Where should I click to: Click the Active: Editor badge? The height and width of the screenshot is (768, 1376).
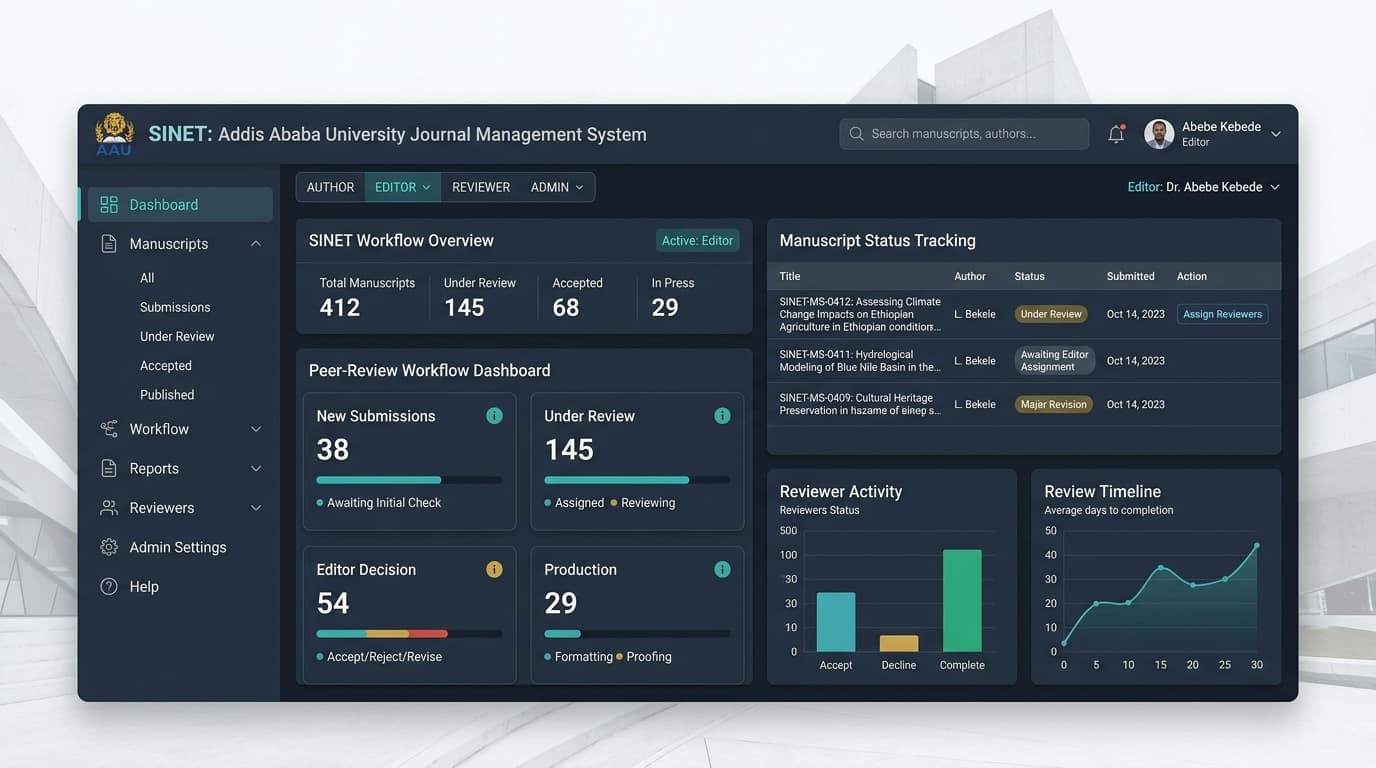(x=697, y=241)
